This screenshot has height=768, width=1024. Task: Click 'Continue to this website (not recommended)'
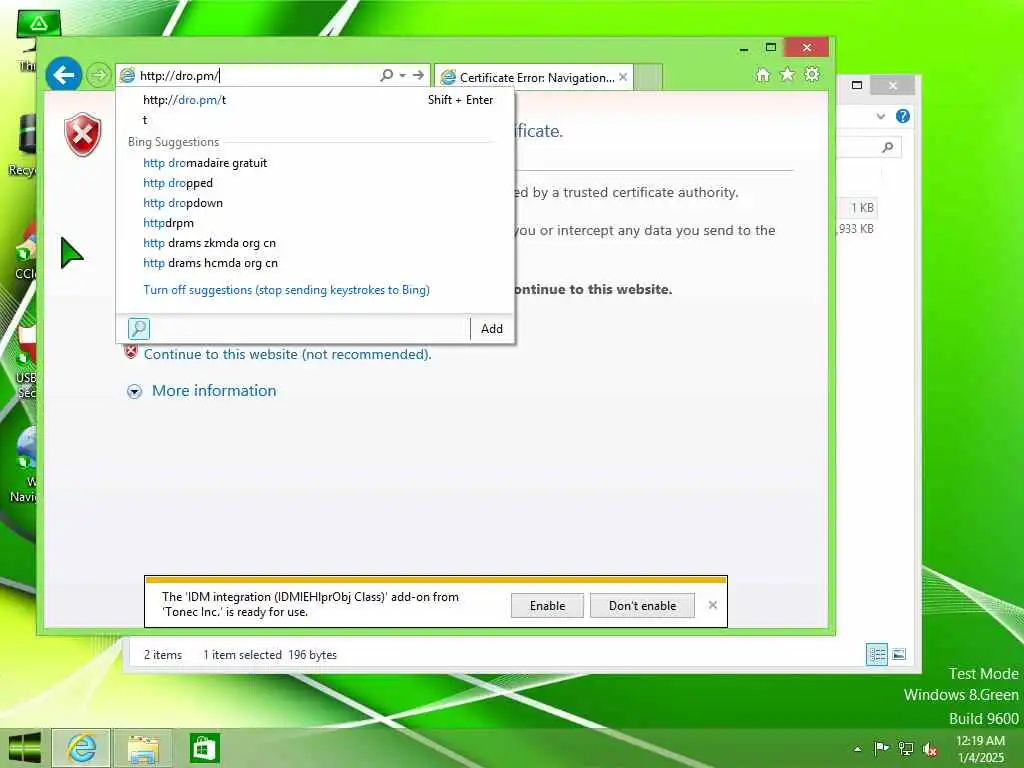[x=287, y=354]
